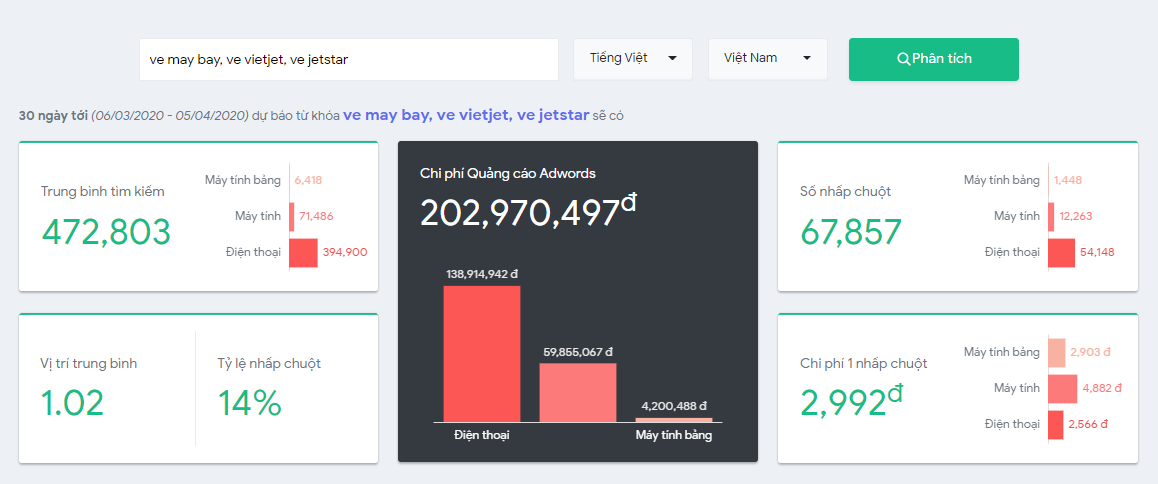Click the 138,914,942 đ phone cost bar
The width and height of the screenshot is (1158, 484).
tap(482, 354)
